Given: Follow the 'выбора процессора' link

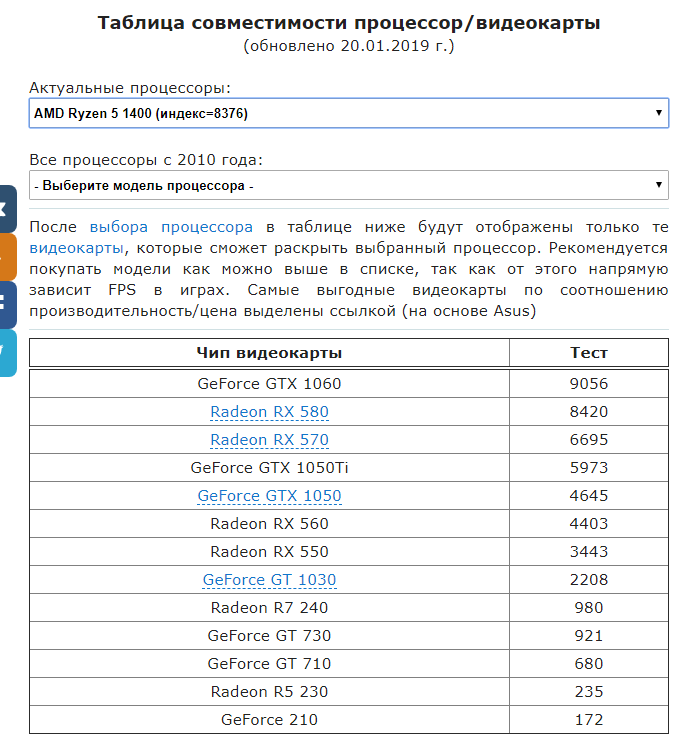Looking at the screenshot, I should pos(171,227).
